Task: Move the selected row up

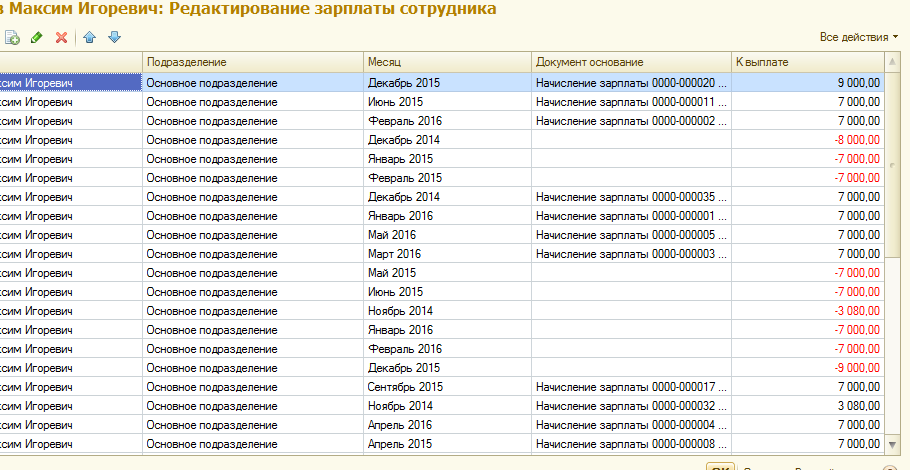Action: 90,37
